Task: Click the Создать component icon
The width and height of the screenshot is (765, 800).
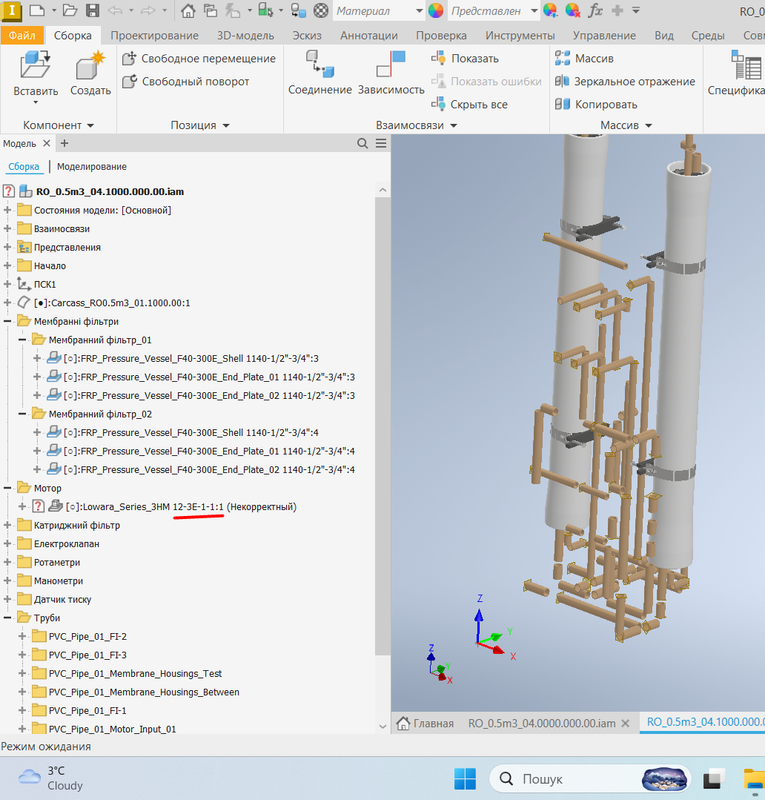Action: 90,65
